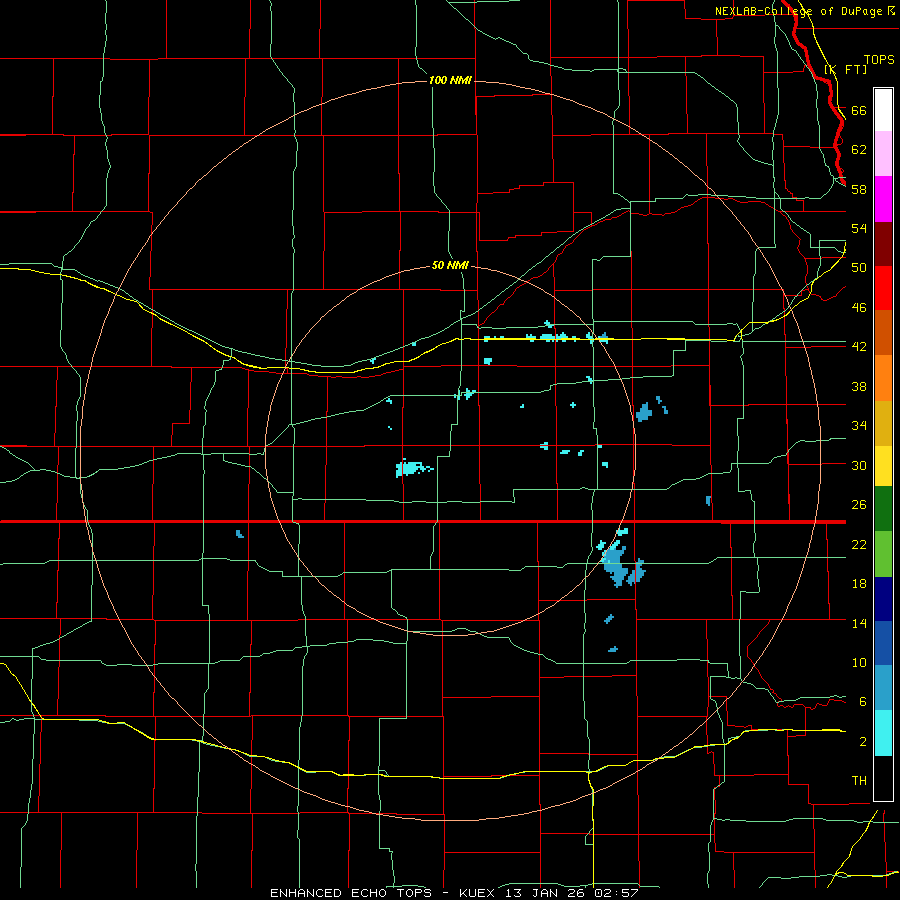Click the TH threshold label
The height and width of the screenshot is (900, 900).
coord(859,780)
